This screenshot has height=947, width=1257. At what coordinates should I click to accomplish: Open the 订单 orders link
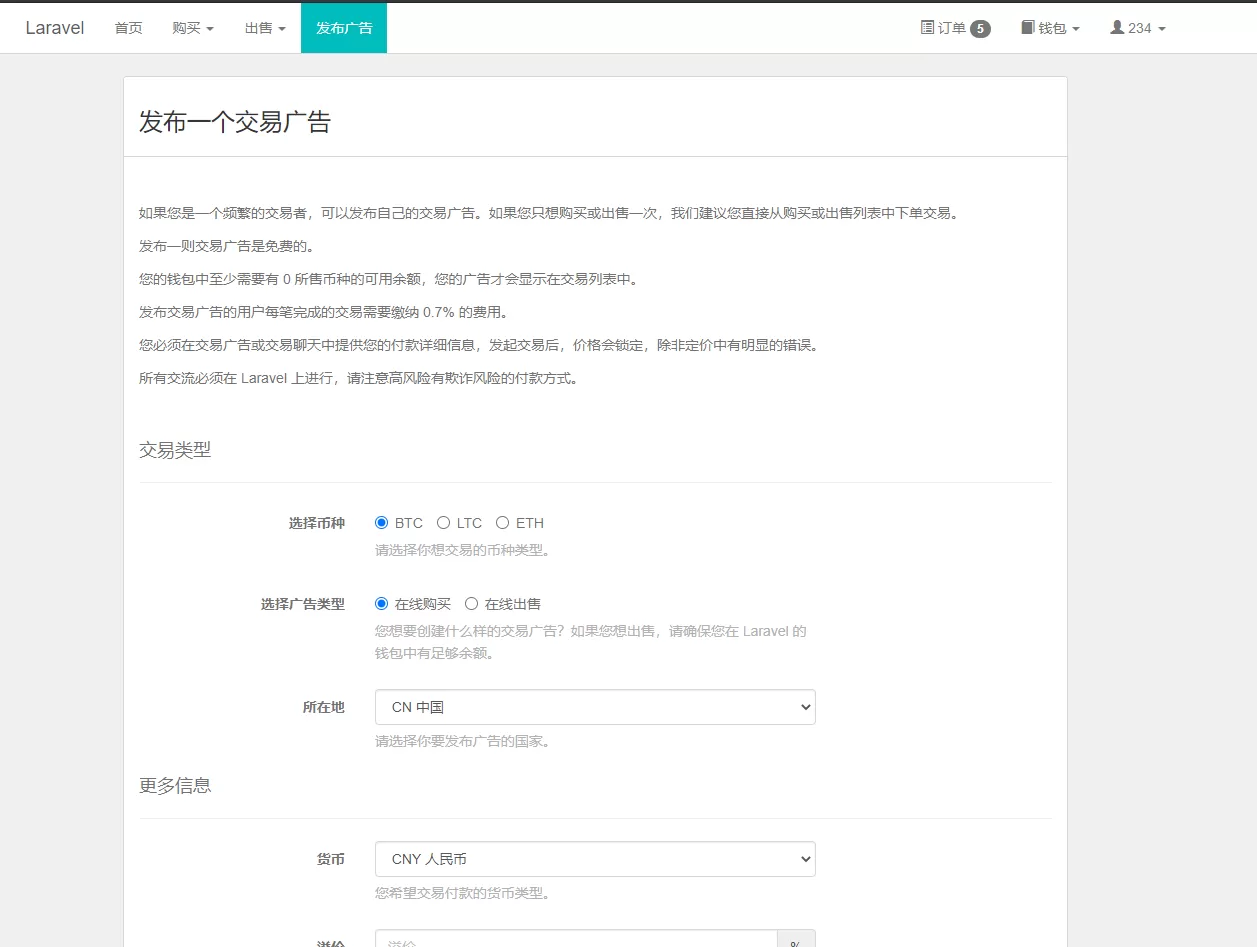pos(952,28)
